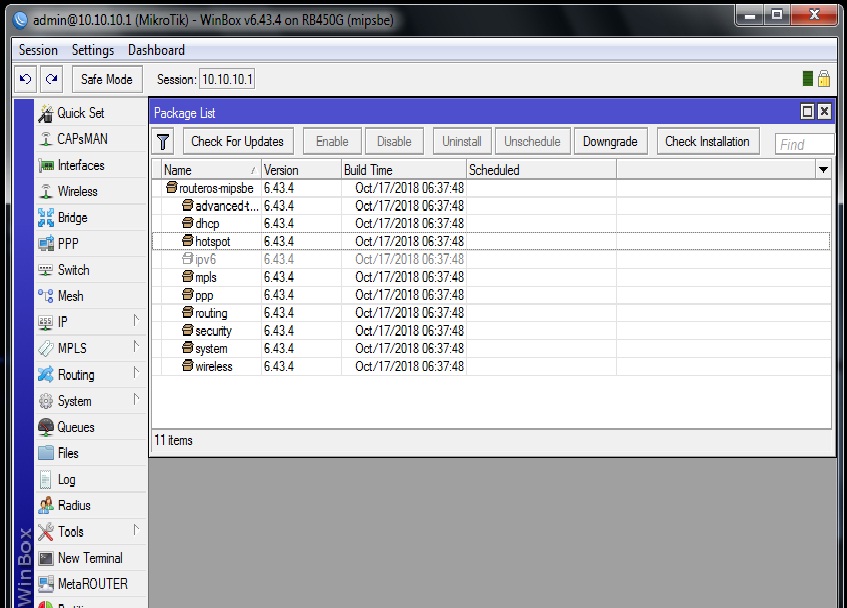
Task: Open the Settings menu
Action: tap(93, 50)
